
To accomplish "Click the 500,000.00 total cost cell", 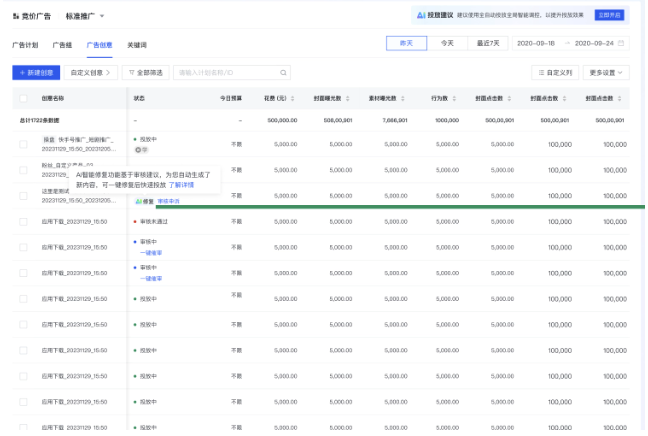I will tap(282, 121).
